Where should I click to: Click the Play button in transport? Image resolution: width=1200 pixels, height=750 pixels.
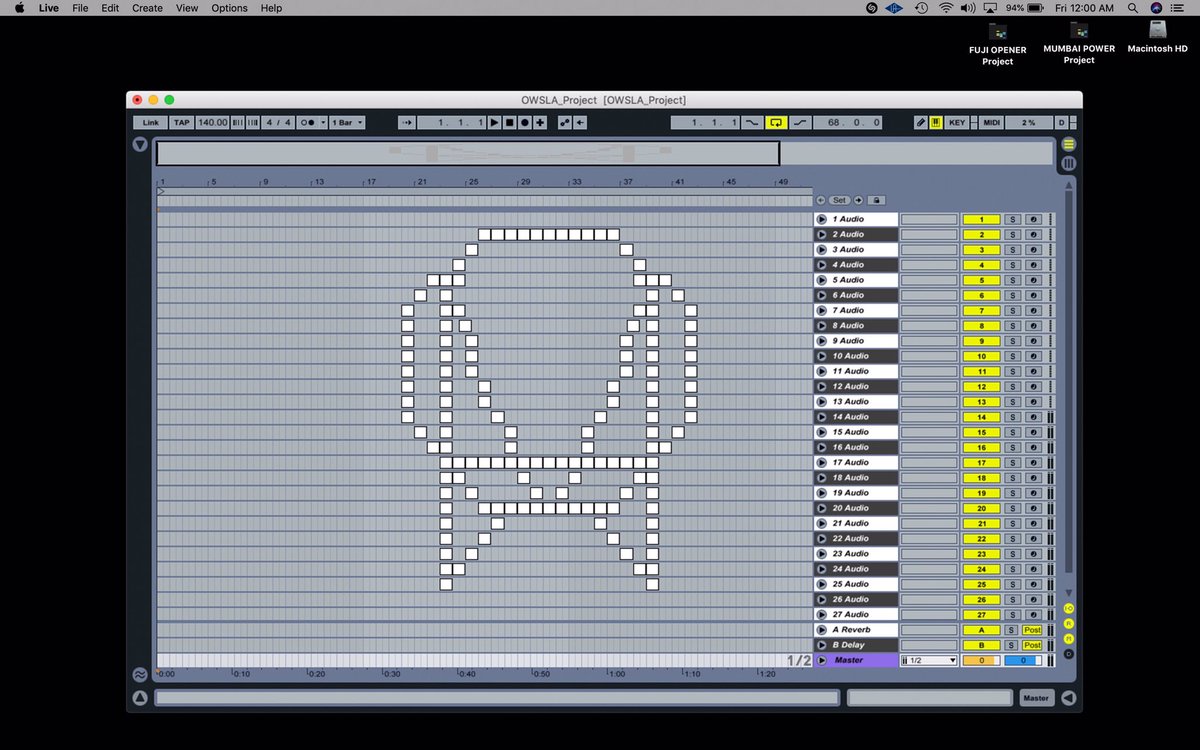click(x=495, y=122)
